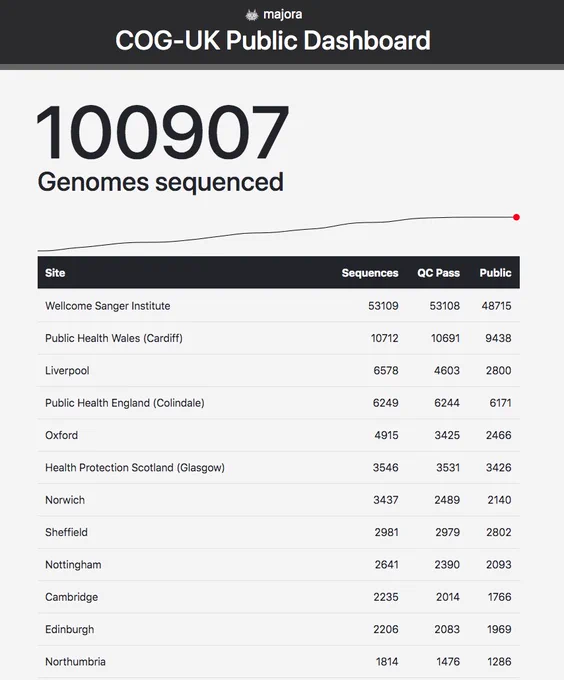This screenshot has width=564, height=680.
Task: Click QC Pass value 10691
Action: [x=445, y=338]
